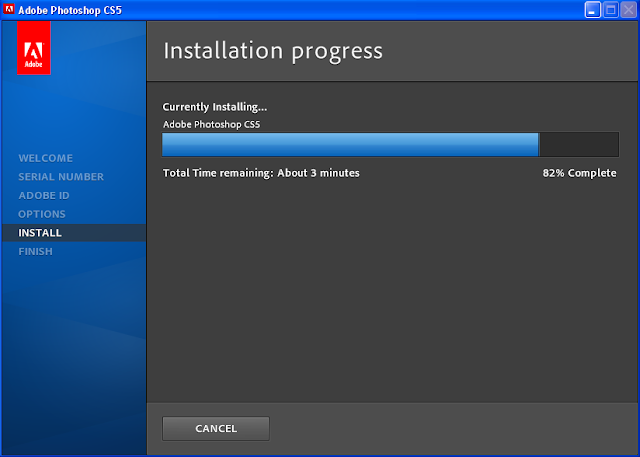Click the disabled maximize window button

pos(611,10)
